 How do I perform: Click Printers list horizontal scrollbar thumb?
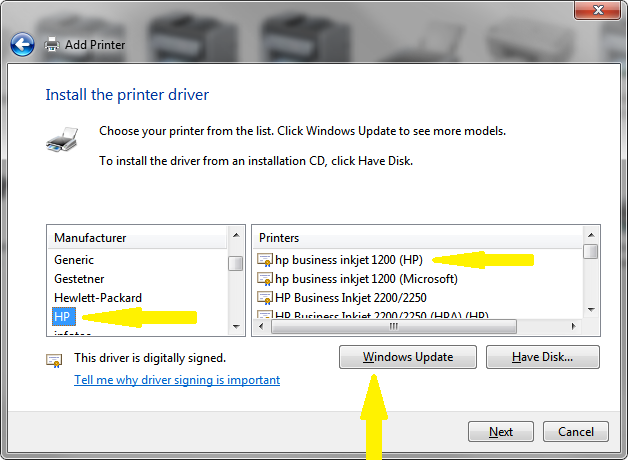point(394,326)
